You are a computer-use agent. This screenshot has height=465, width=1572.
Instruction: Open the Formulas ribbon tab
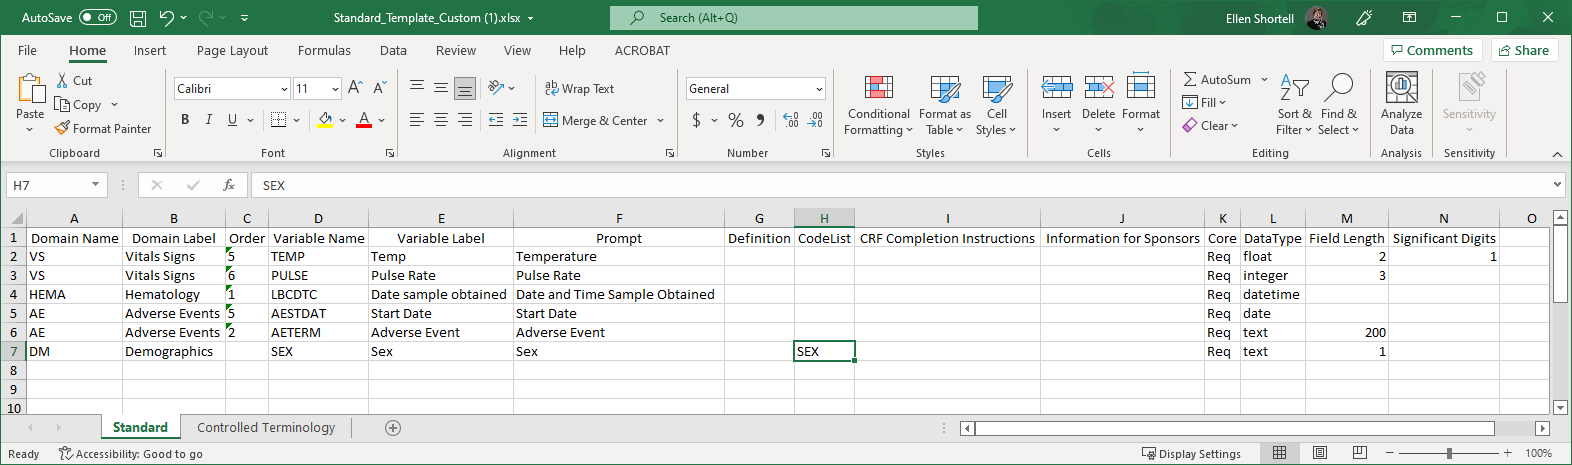point(324,50)
